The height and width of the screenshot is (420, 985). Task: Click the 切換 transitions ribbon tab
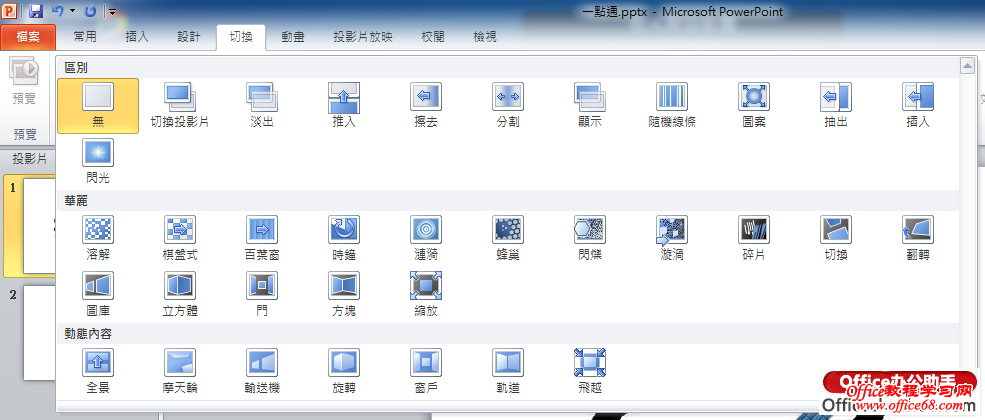[241, 37]
